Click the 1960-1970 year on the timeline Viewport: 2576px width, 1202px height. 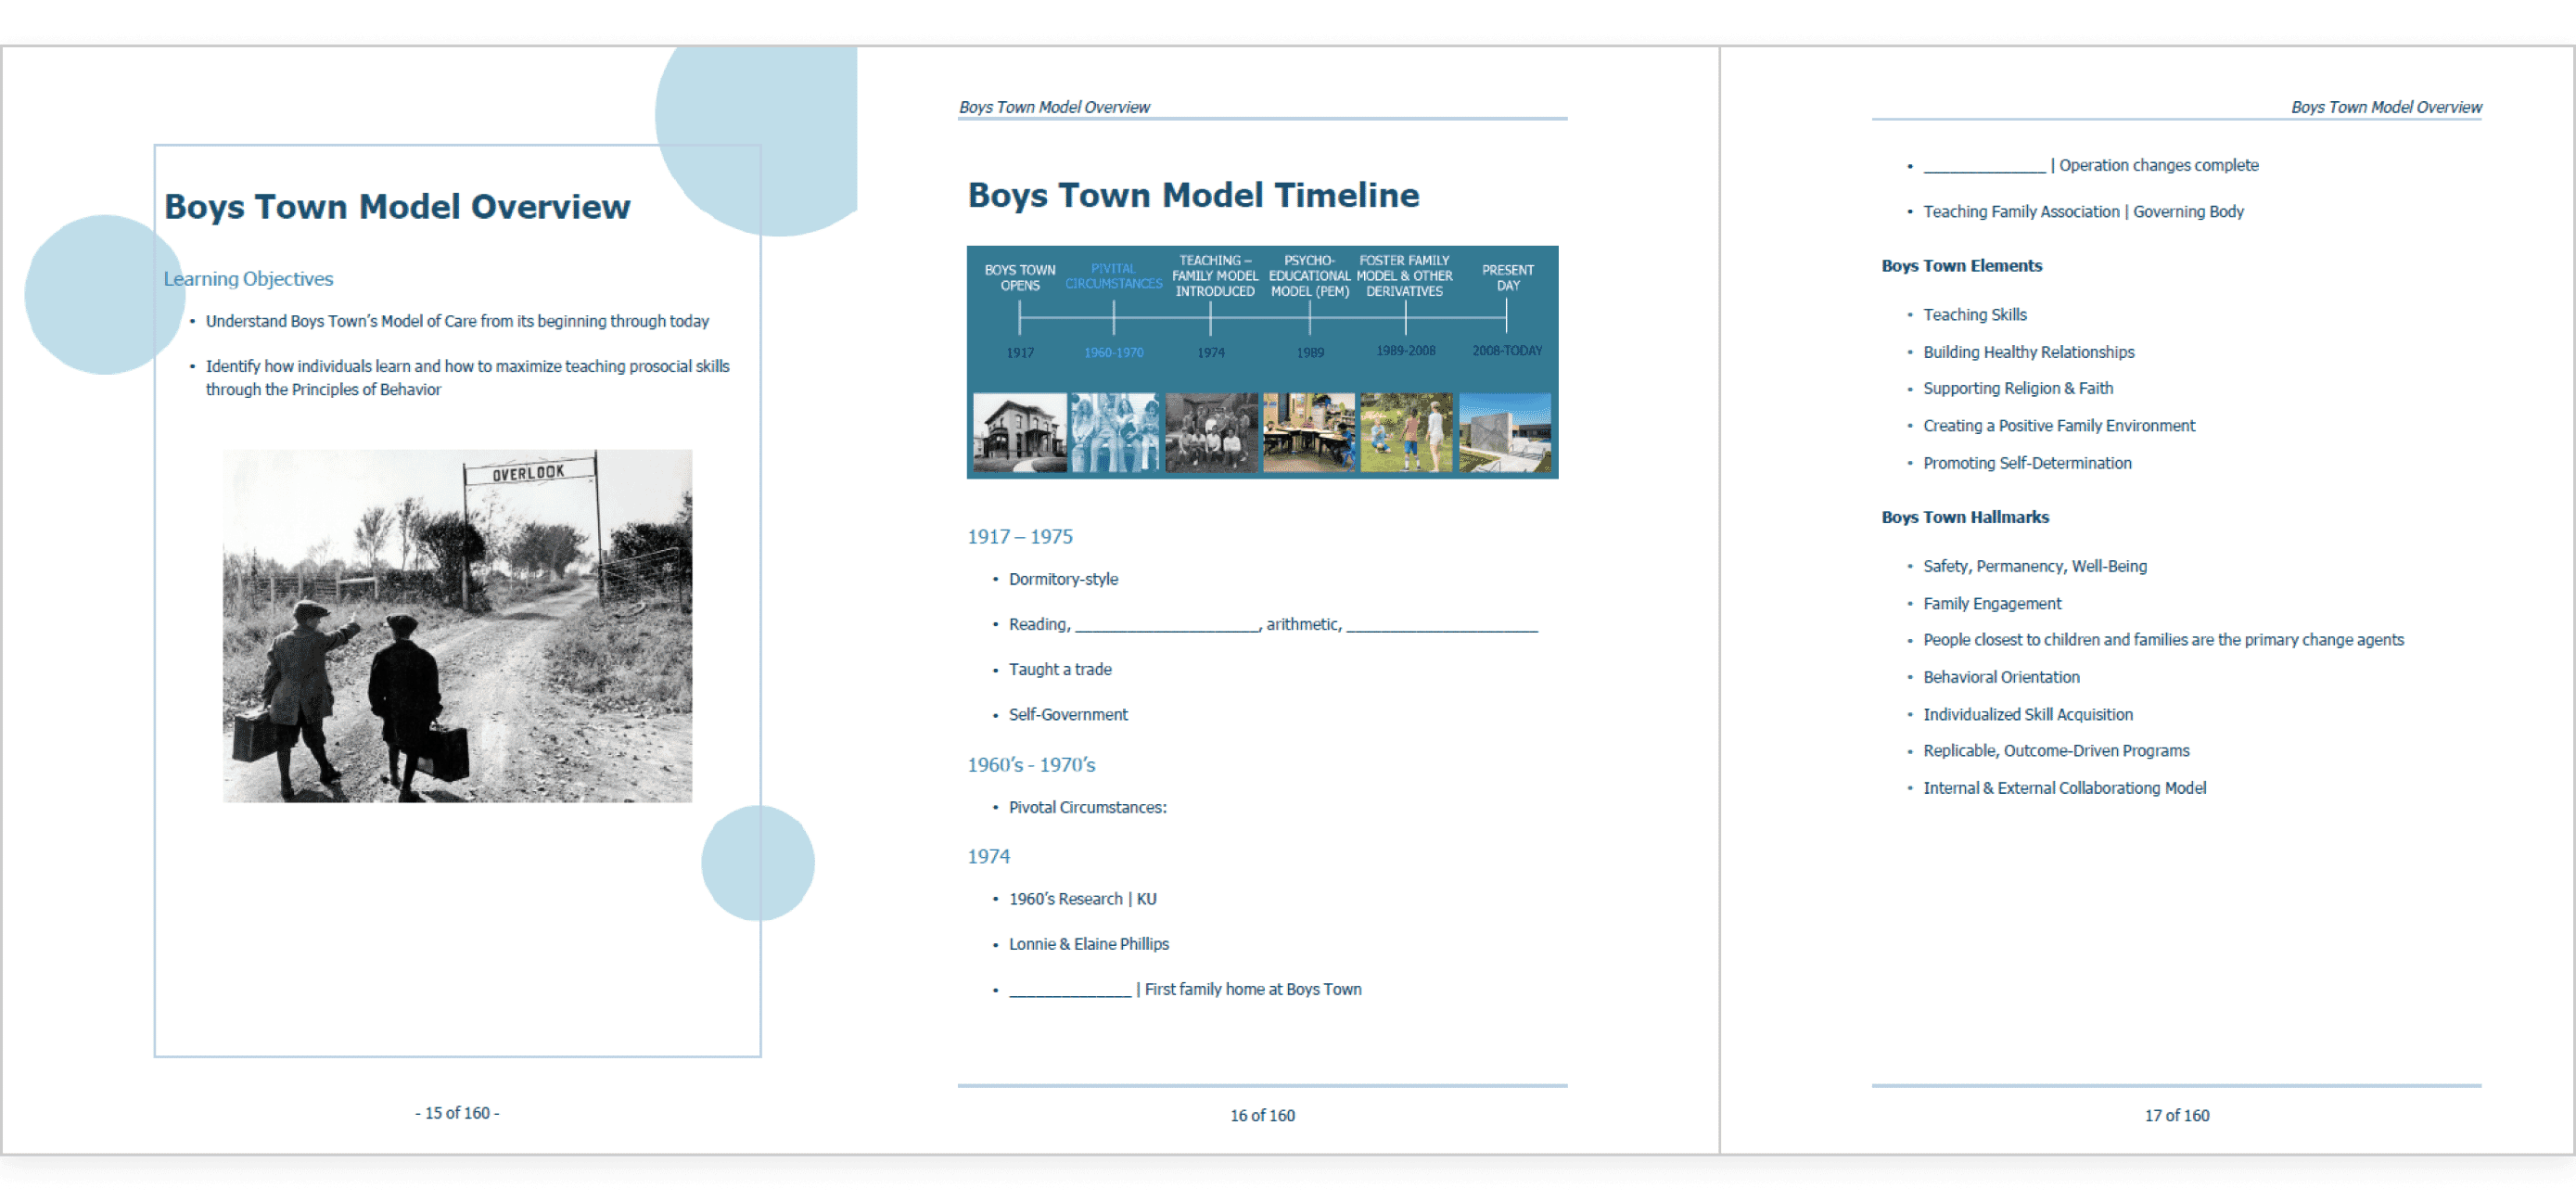click(x=1113, y=353)
